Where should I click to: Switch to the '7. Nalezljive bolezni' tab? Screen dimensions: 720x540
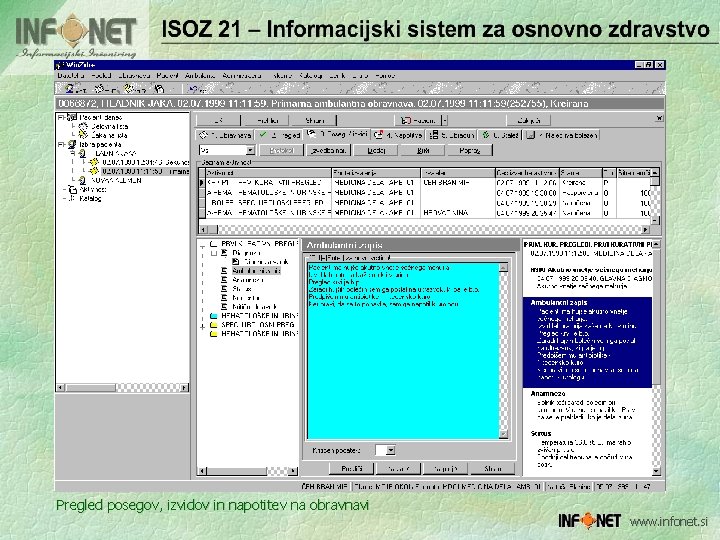[x=562, y=135]
